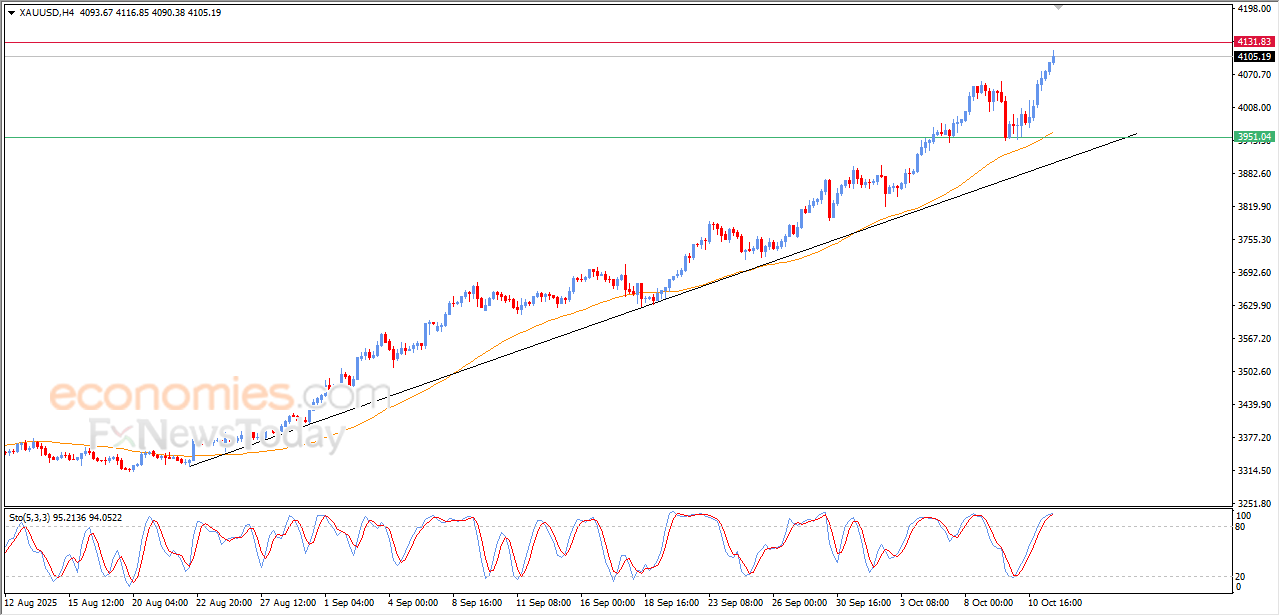Click the 10 Oct 16:00 time label

(x=1056, y=603)
